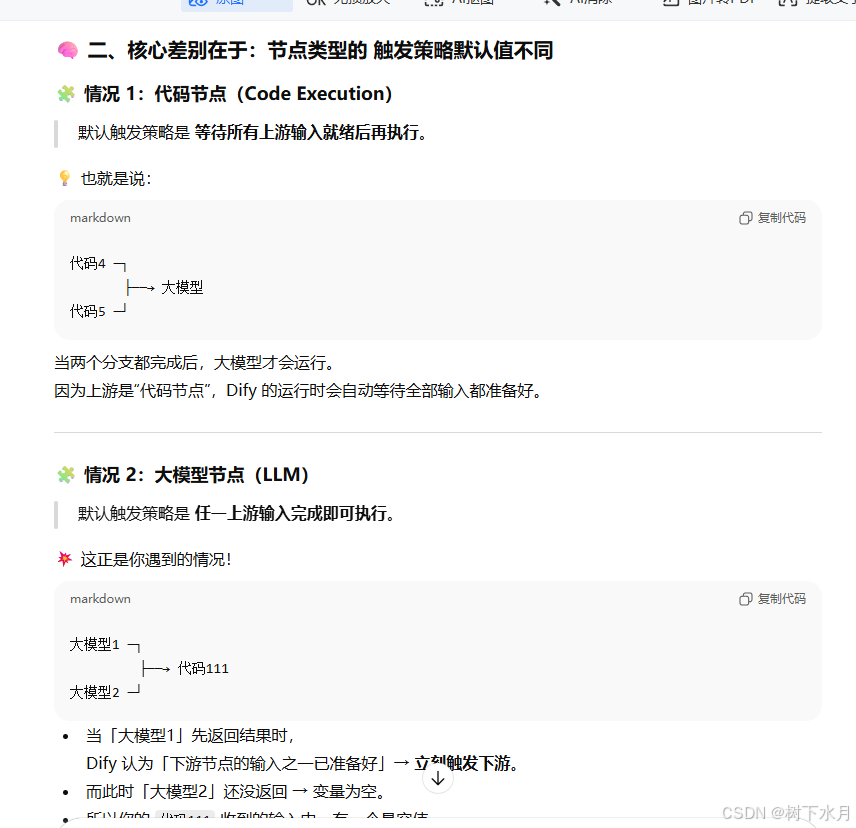This screenshot has width=856, height=828.
Task: Click heading 情况 2：大模型节点 (LLM)
Action: pyautogui.click(x=197, y=475)
